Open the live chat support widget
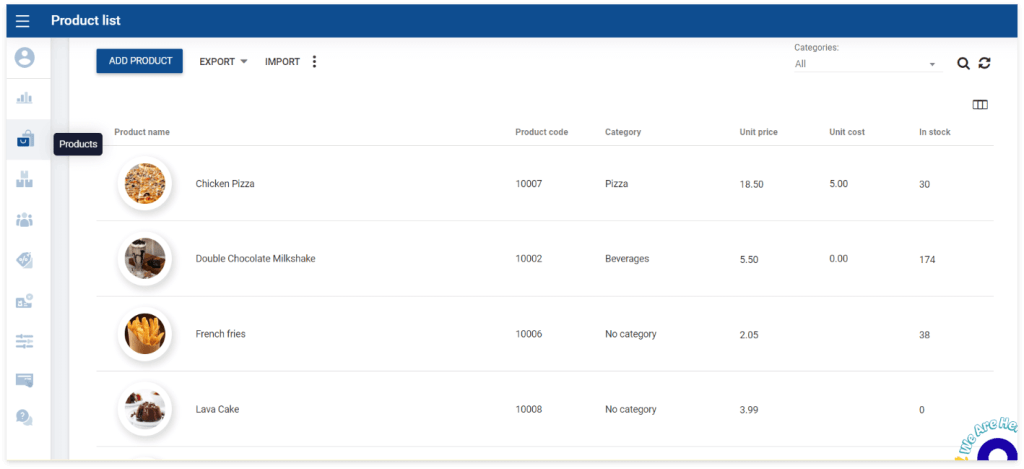 [997, 453]
